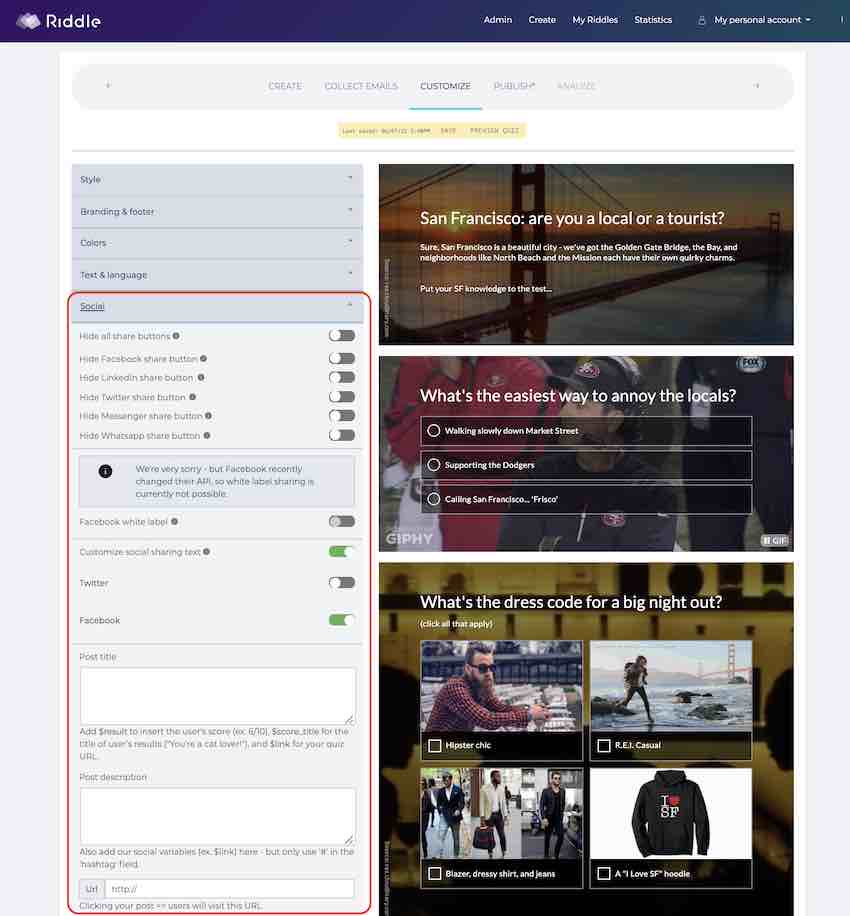Screen dimensions: 850x916
Task: Check 'Blazer, dressy shirt, and jeans' checkbox
Action: (x=435, y=873)
